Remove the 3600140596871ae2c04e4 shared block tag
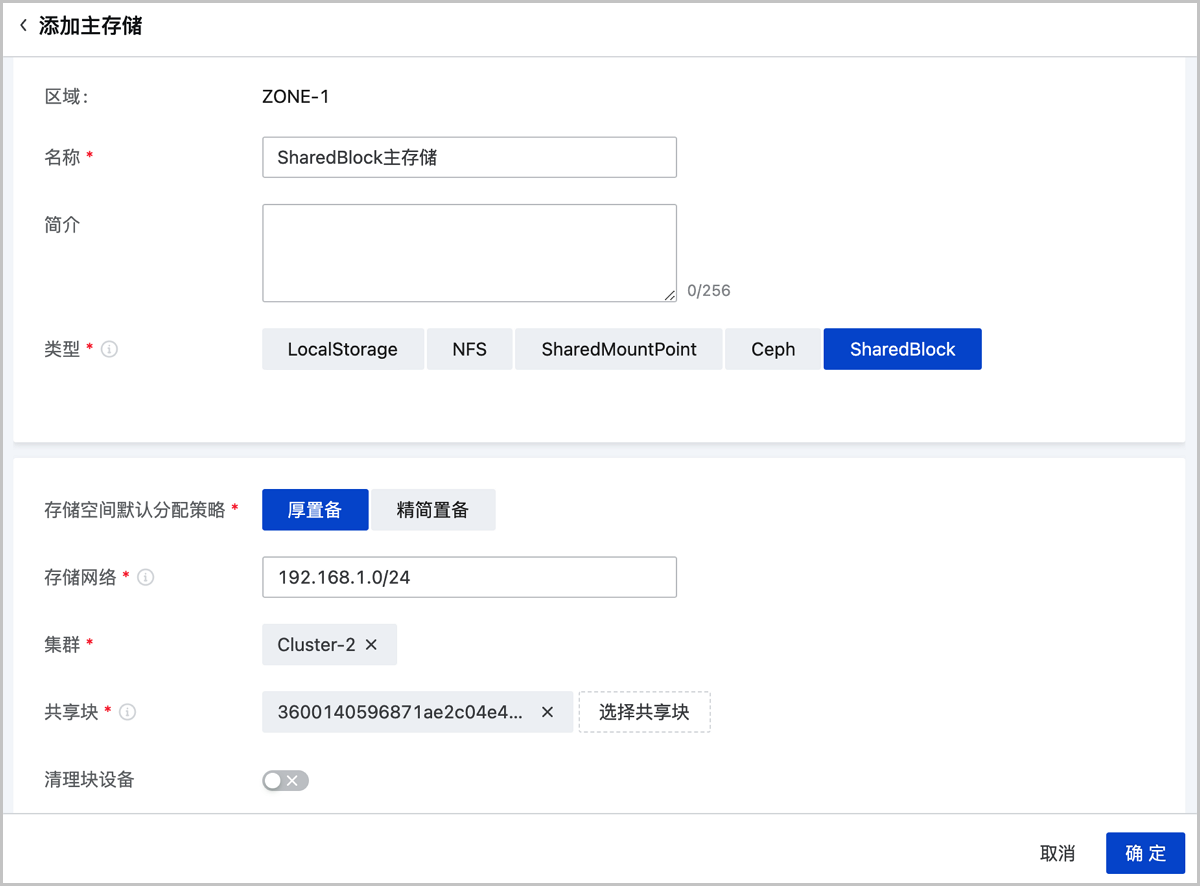Image resolution: width=1200 pixels, height=886 pixels. (x=547, y=712)
